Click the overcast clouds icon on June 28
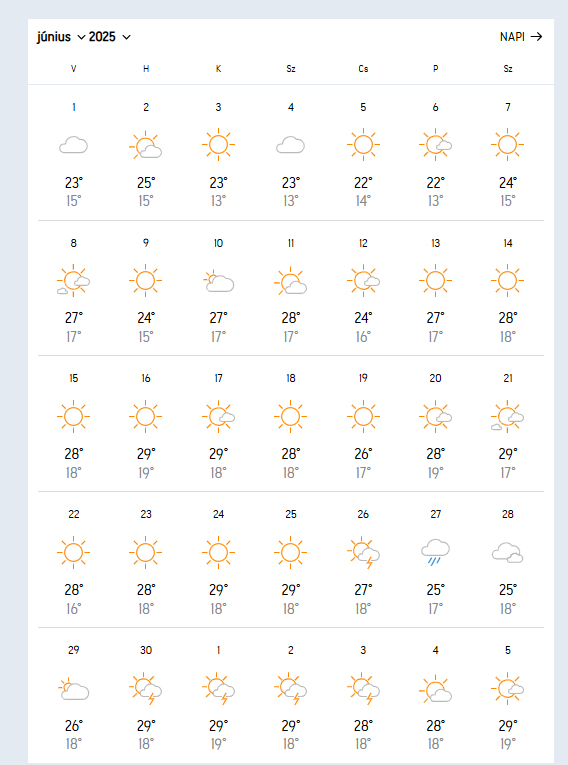Viewport: 568px width, 765px height. pyautogui.click(x=507, y=552)
